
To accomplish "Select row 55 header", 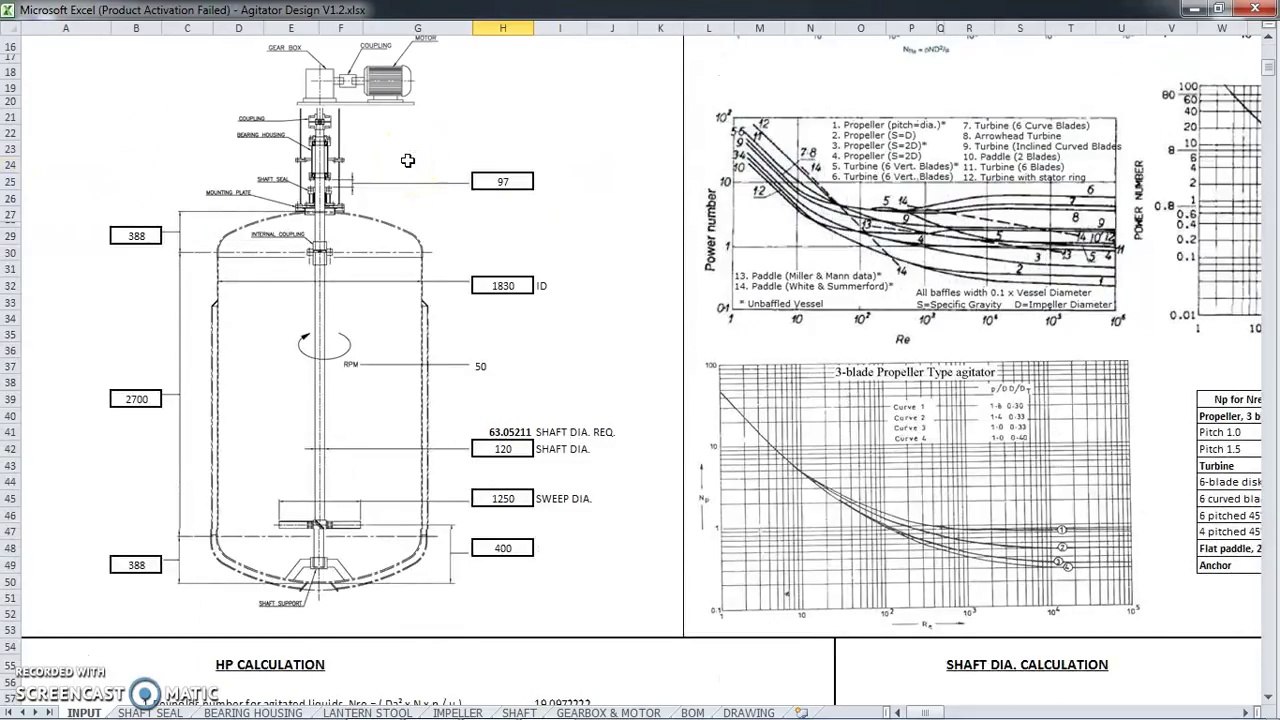I will [x=10, y=664].
